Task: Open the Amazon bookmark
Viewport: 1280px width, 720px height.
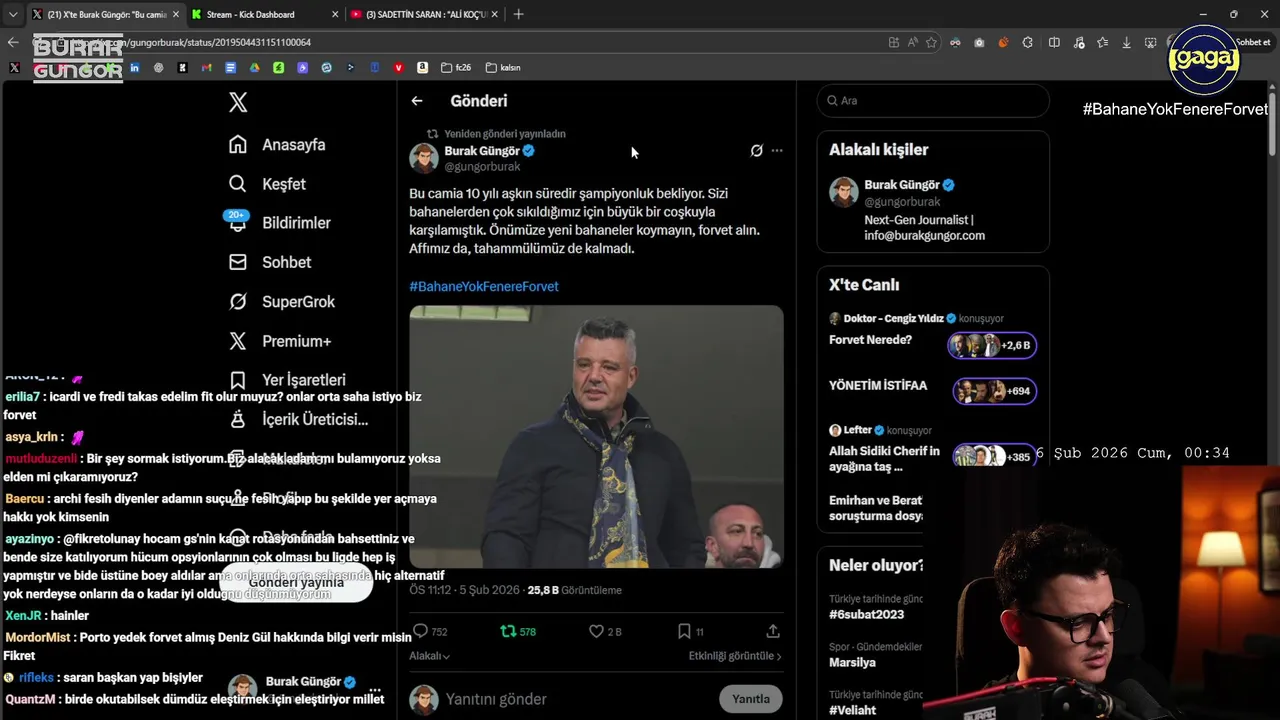Action: pyautogui.click(x=422, y=67)
